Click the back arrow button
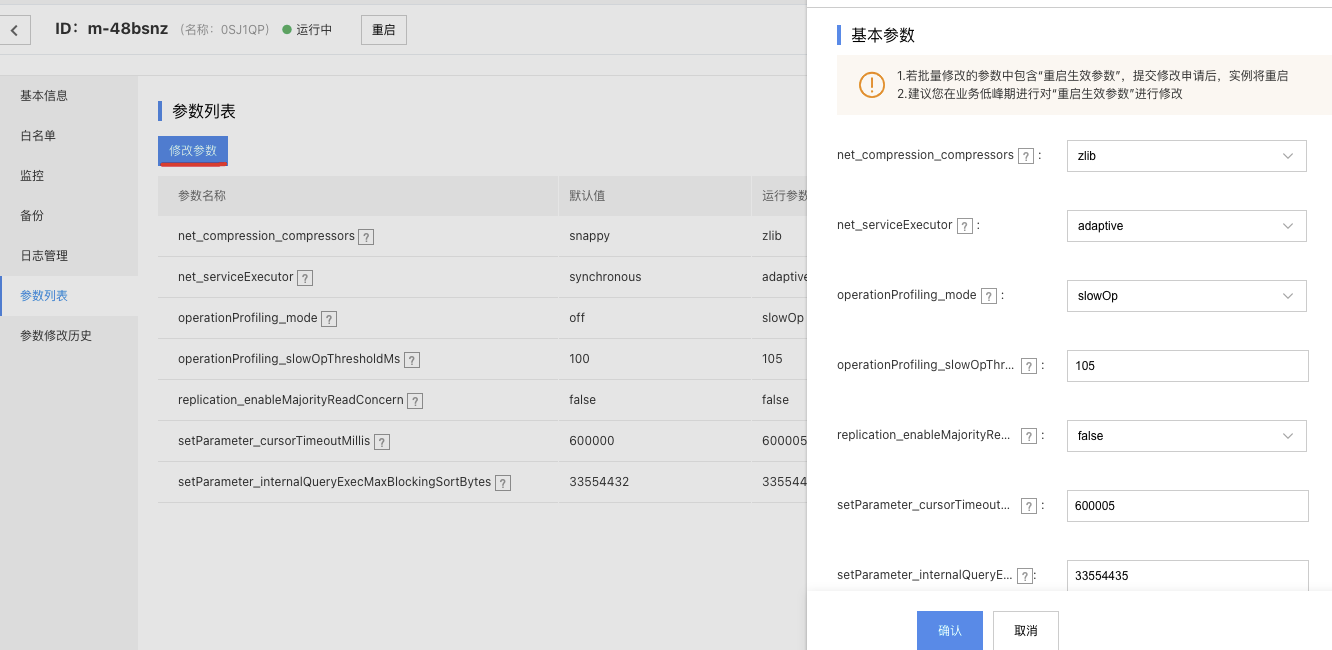 point(15,30)
